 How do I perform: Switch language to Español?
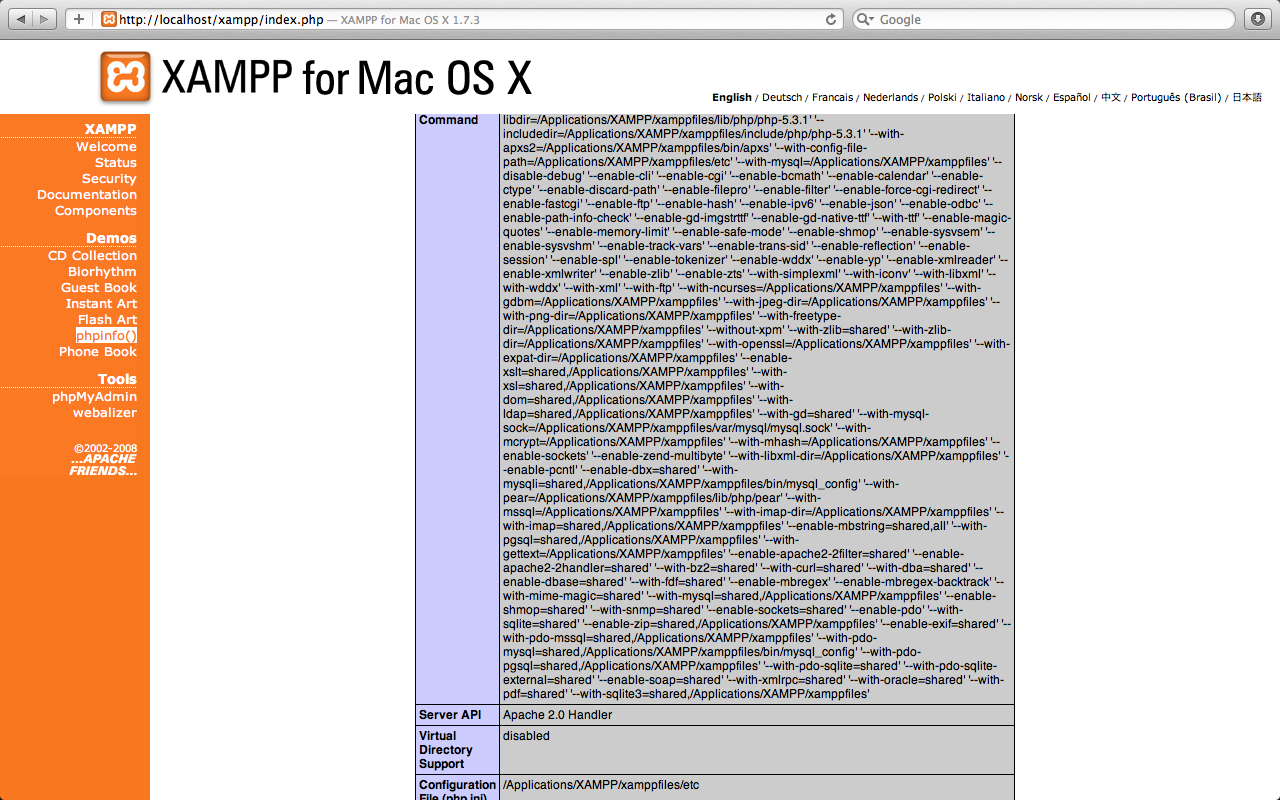pos(1071,98)
